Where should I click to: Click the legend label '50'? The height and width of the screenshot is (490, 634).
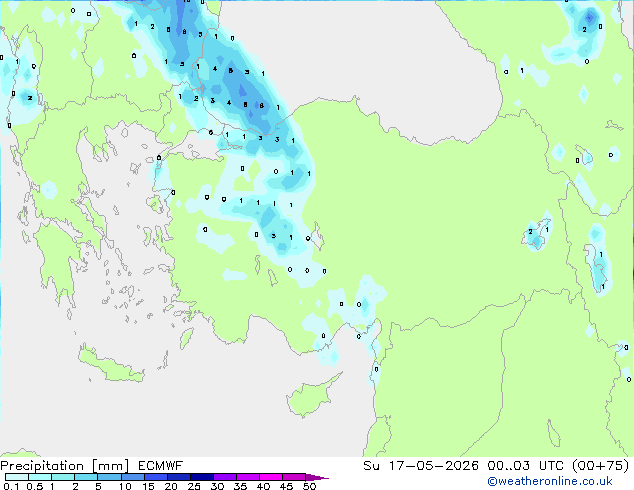tap(309, 486)
